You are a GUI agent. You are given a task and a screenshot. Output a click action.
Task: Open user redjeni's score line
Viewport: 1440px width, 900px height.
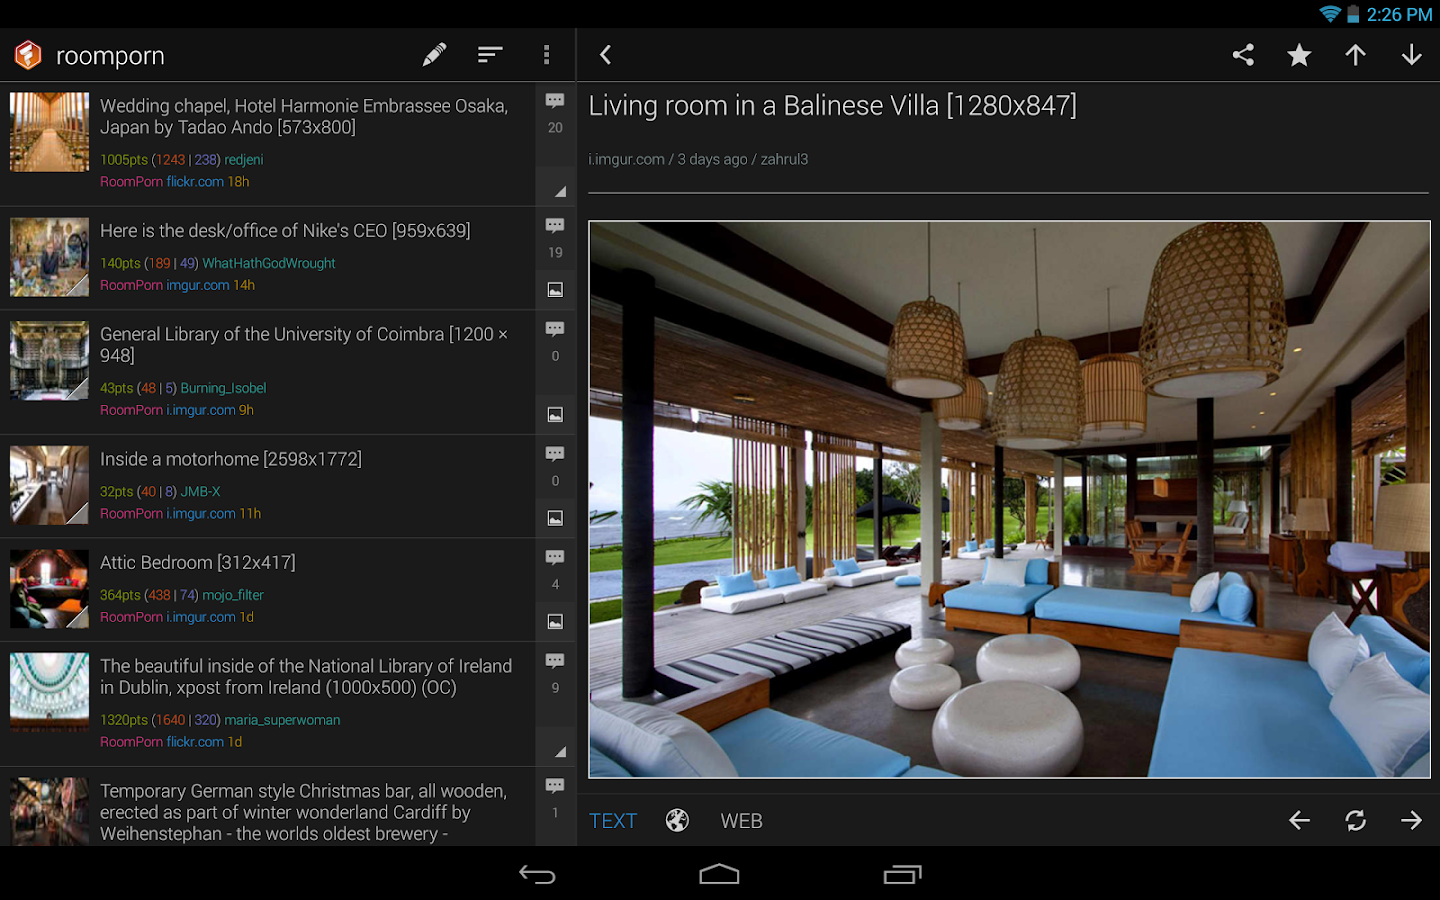182,160
